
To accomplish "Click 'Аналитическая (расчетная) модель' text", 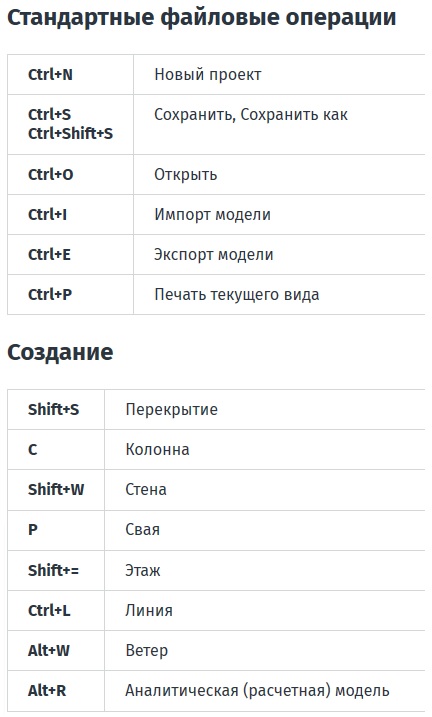I will click(257, 690).
